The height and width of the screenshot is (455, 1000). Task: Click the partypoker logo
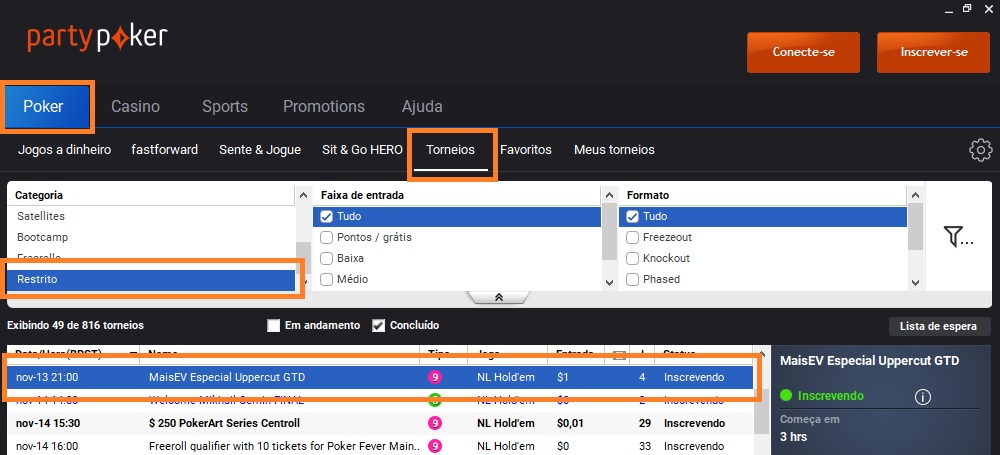(97, 38)
